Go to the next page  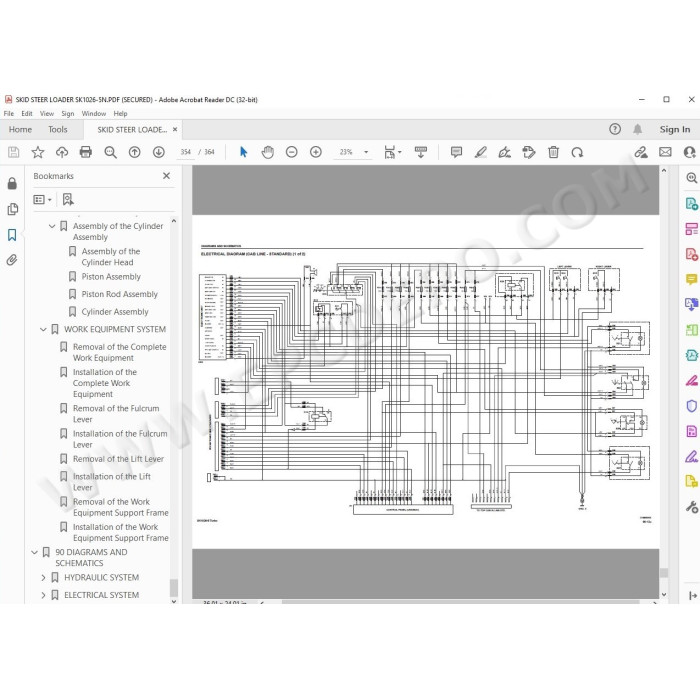point(158,152)
